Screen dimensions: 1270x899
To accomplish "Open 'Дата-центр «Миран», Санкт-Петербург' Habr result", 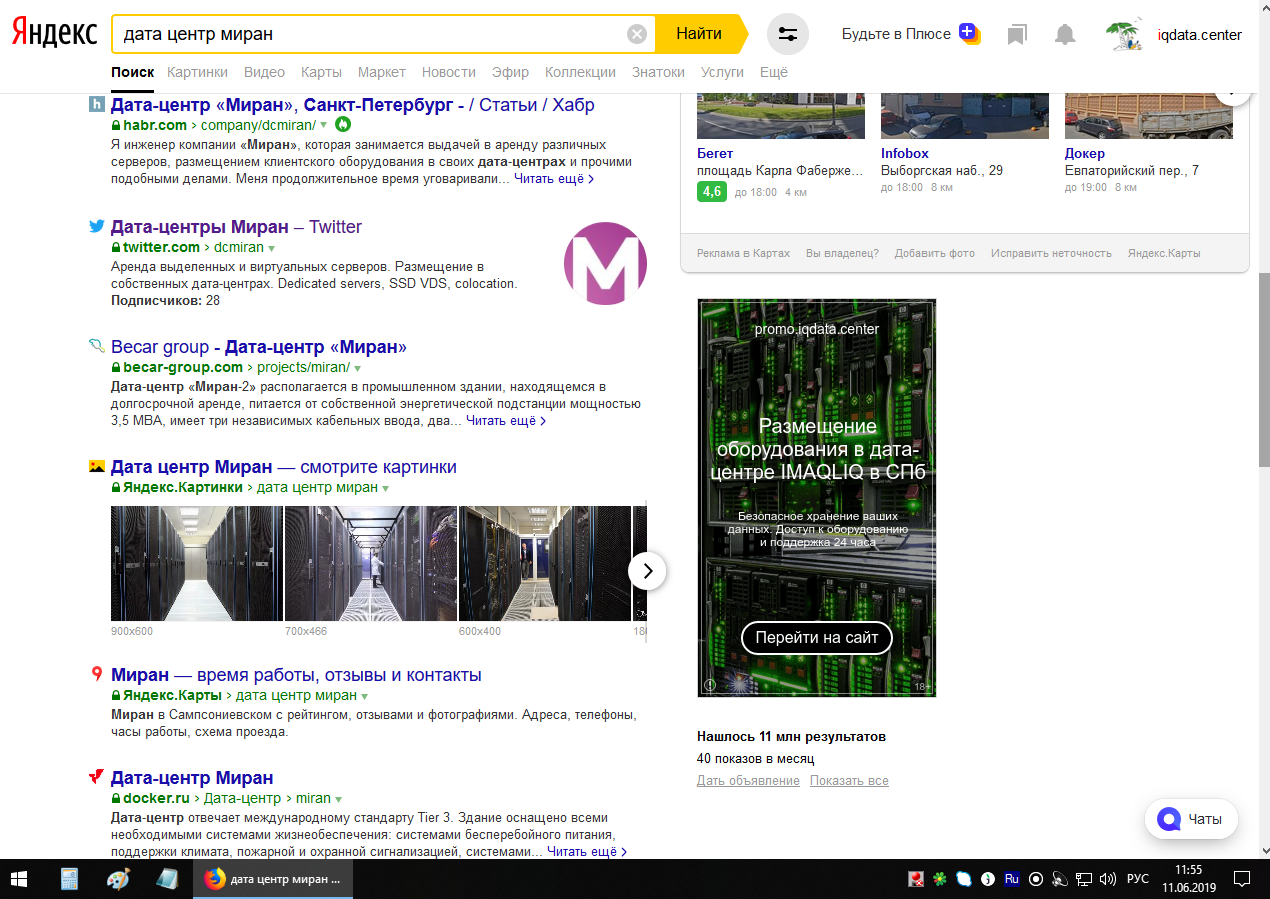I will pos(353,104).
